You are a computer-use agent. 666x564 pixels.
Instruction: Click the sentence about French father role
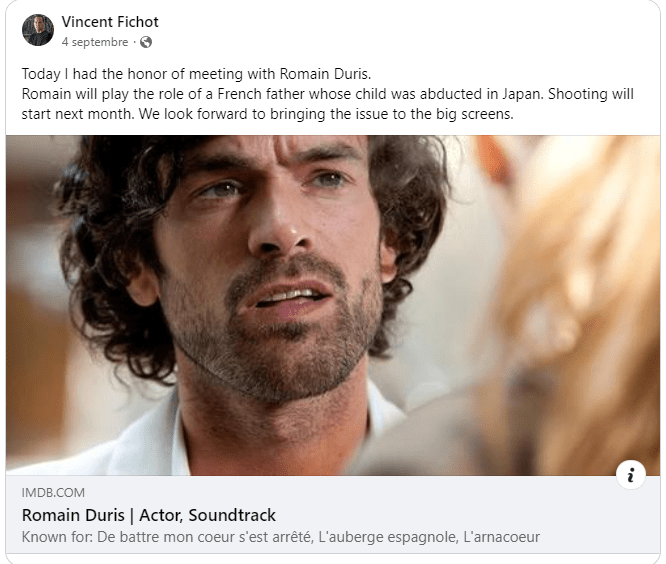click(282, 94)
